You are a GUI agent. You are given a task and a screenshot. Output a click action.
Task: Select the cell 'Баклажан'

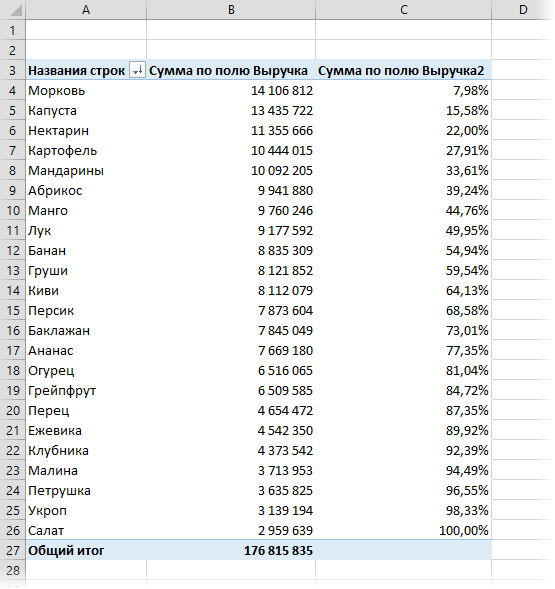click(x=86, y=331)
